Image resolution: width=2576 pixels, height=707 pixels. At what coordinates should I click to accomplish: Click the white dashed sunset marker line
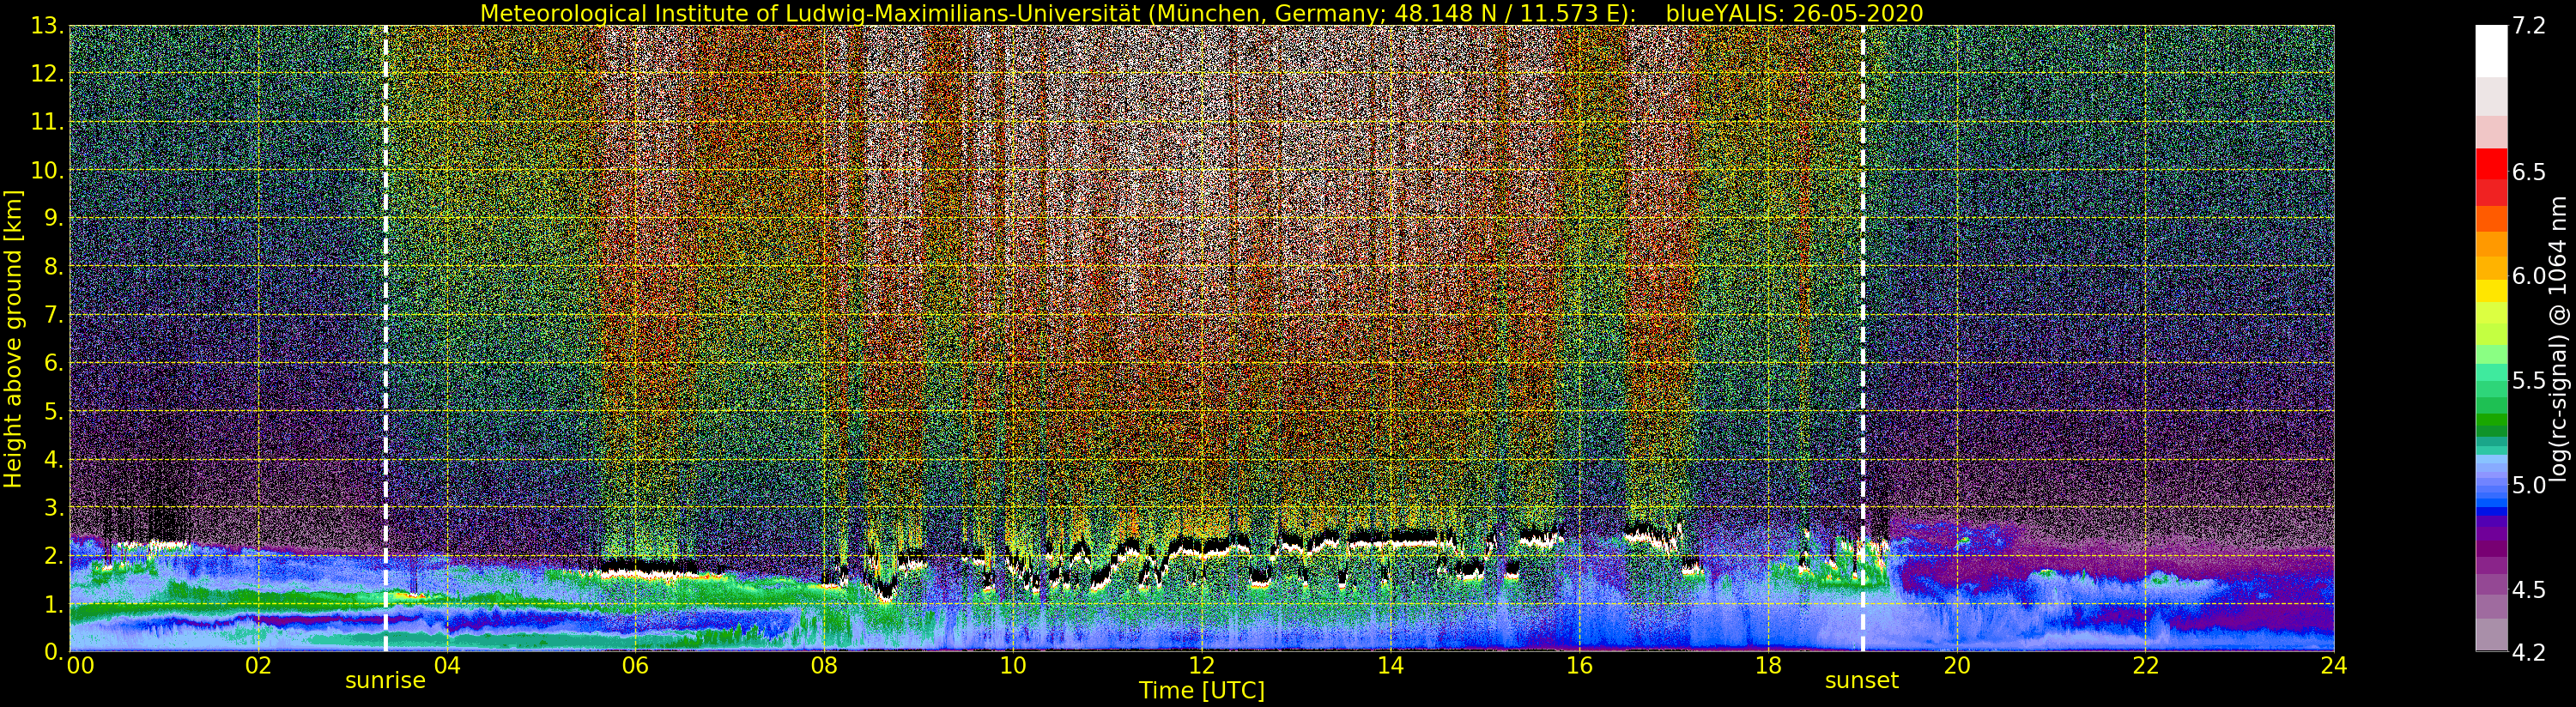[x=1863, y=340]
